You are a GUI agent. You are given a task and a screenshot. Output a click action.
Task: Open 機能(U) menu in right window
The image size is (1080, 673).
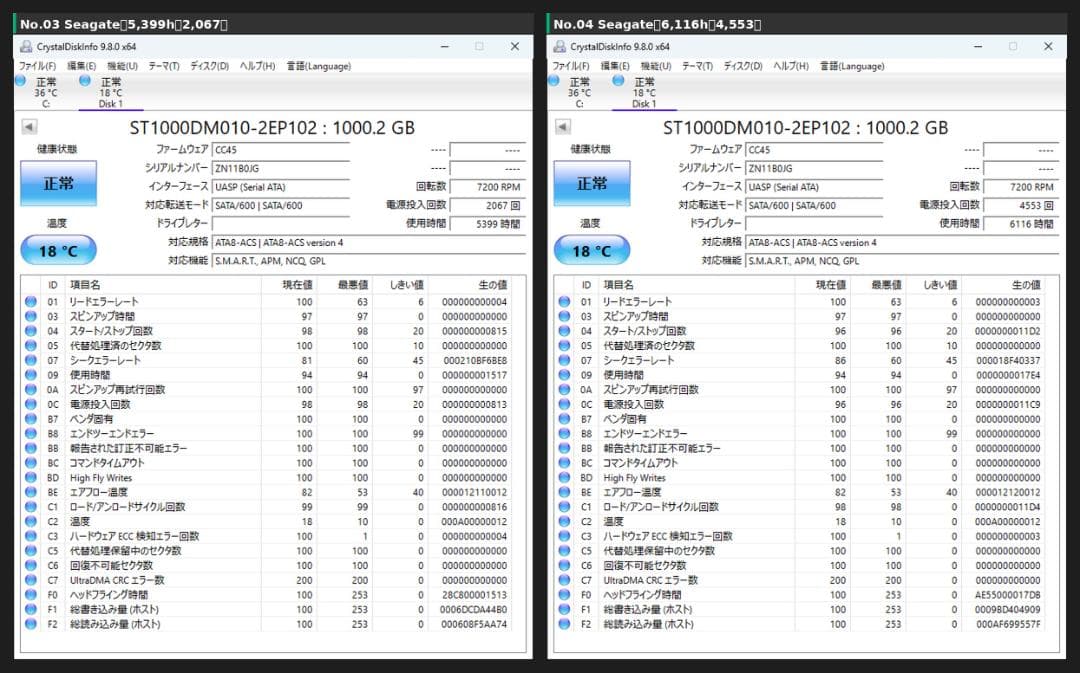click(x=656, y=66)
